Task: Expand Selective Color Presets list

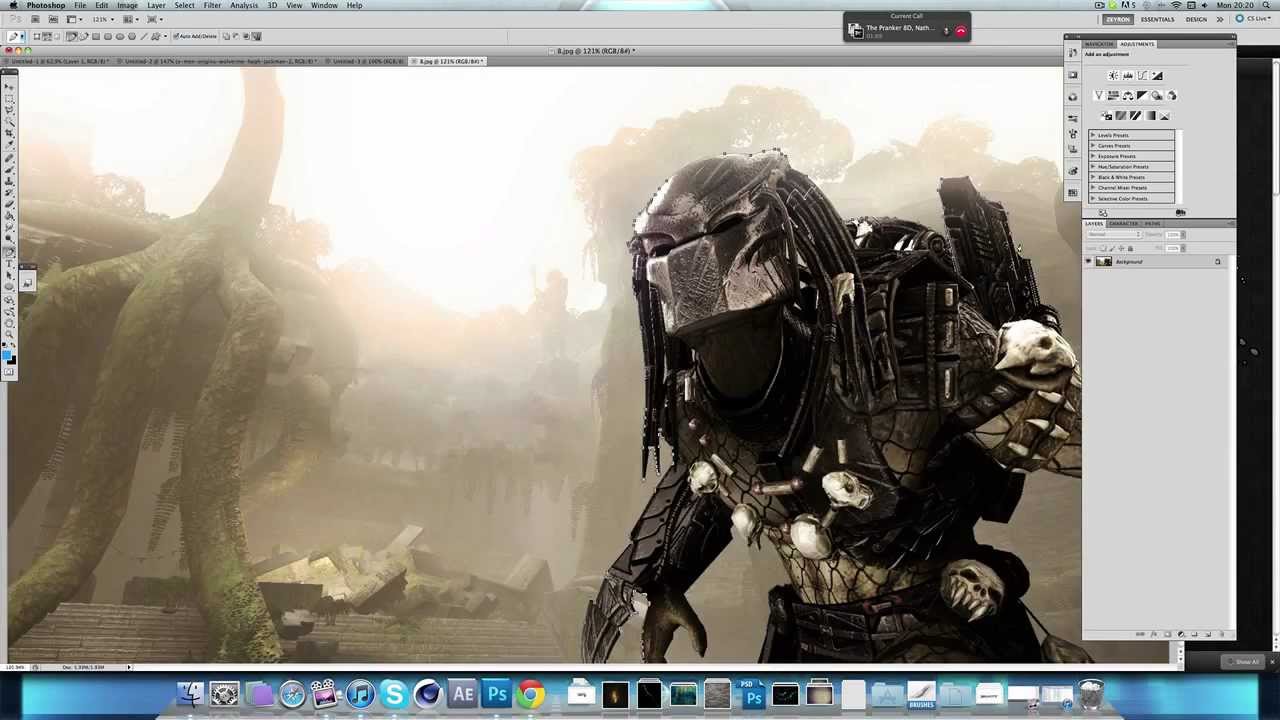Action: pyautogui.click(x=1093, y=198)
